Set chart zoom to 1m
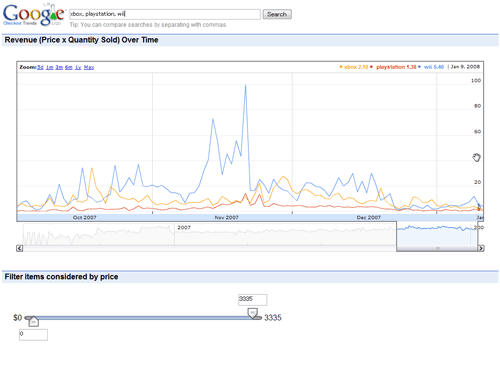Image resolution: width=500 pixels, height=382 pixels. [50, 67]
